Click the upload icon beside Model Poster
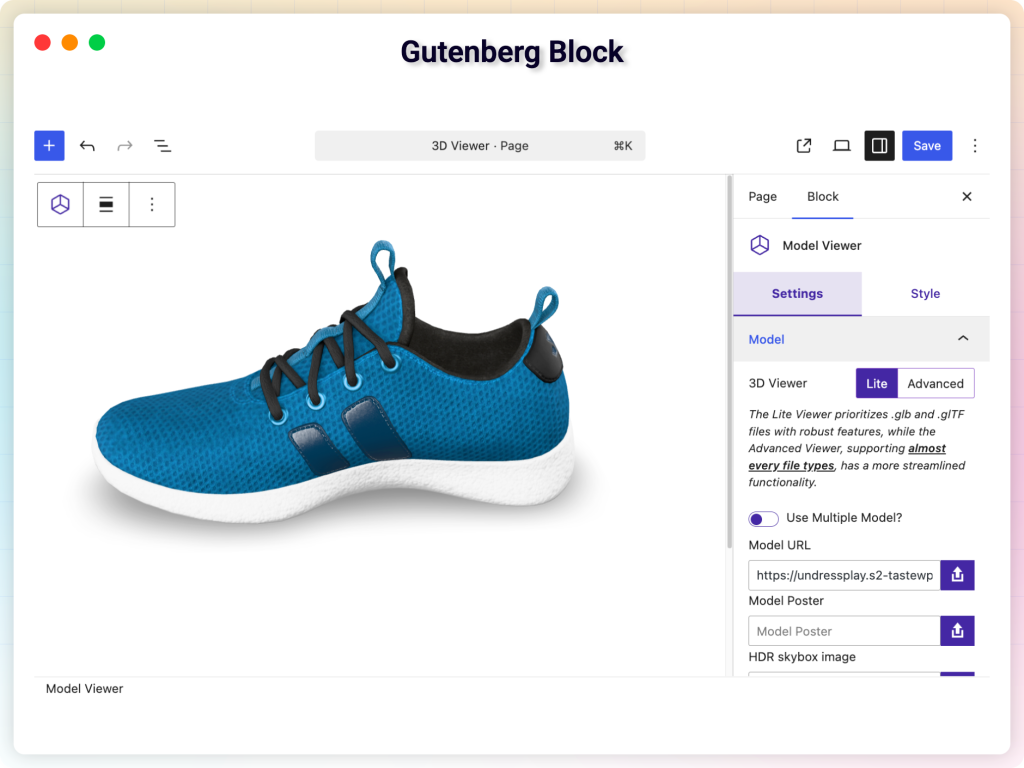Viewport: 1024px width, 768px height. point(957,631)
